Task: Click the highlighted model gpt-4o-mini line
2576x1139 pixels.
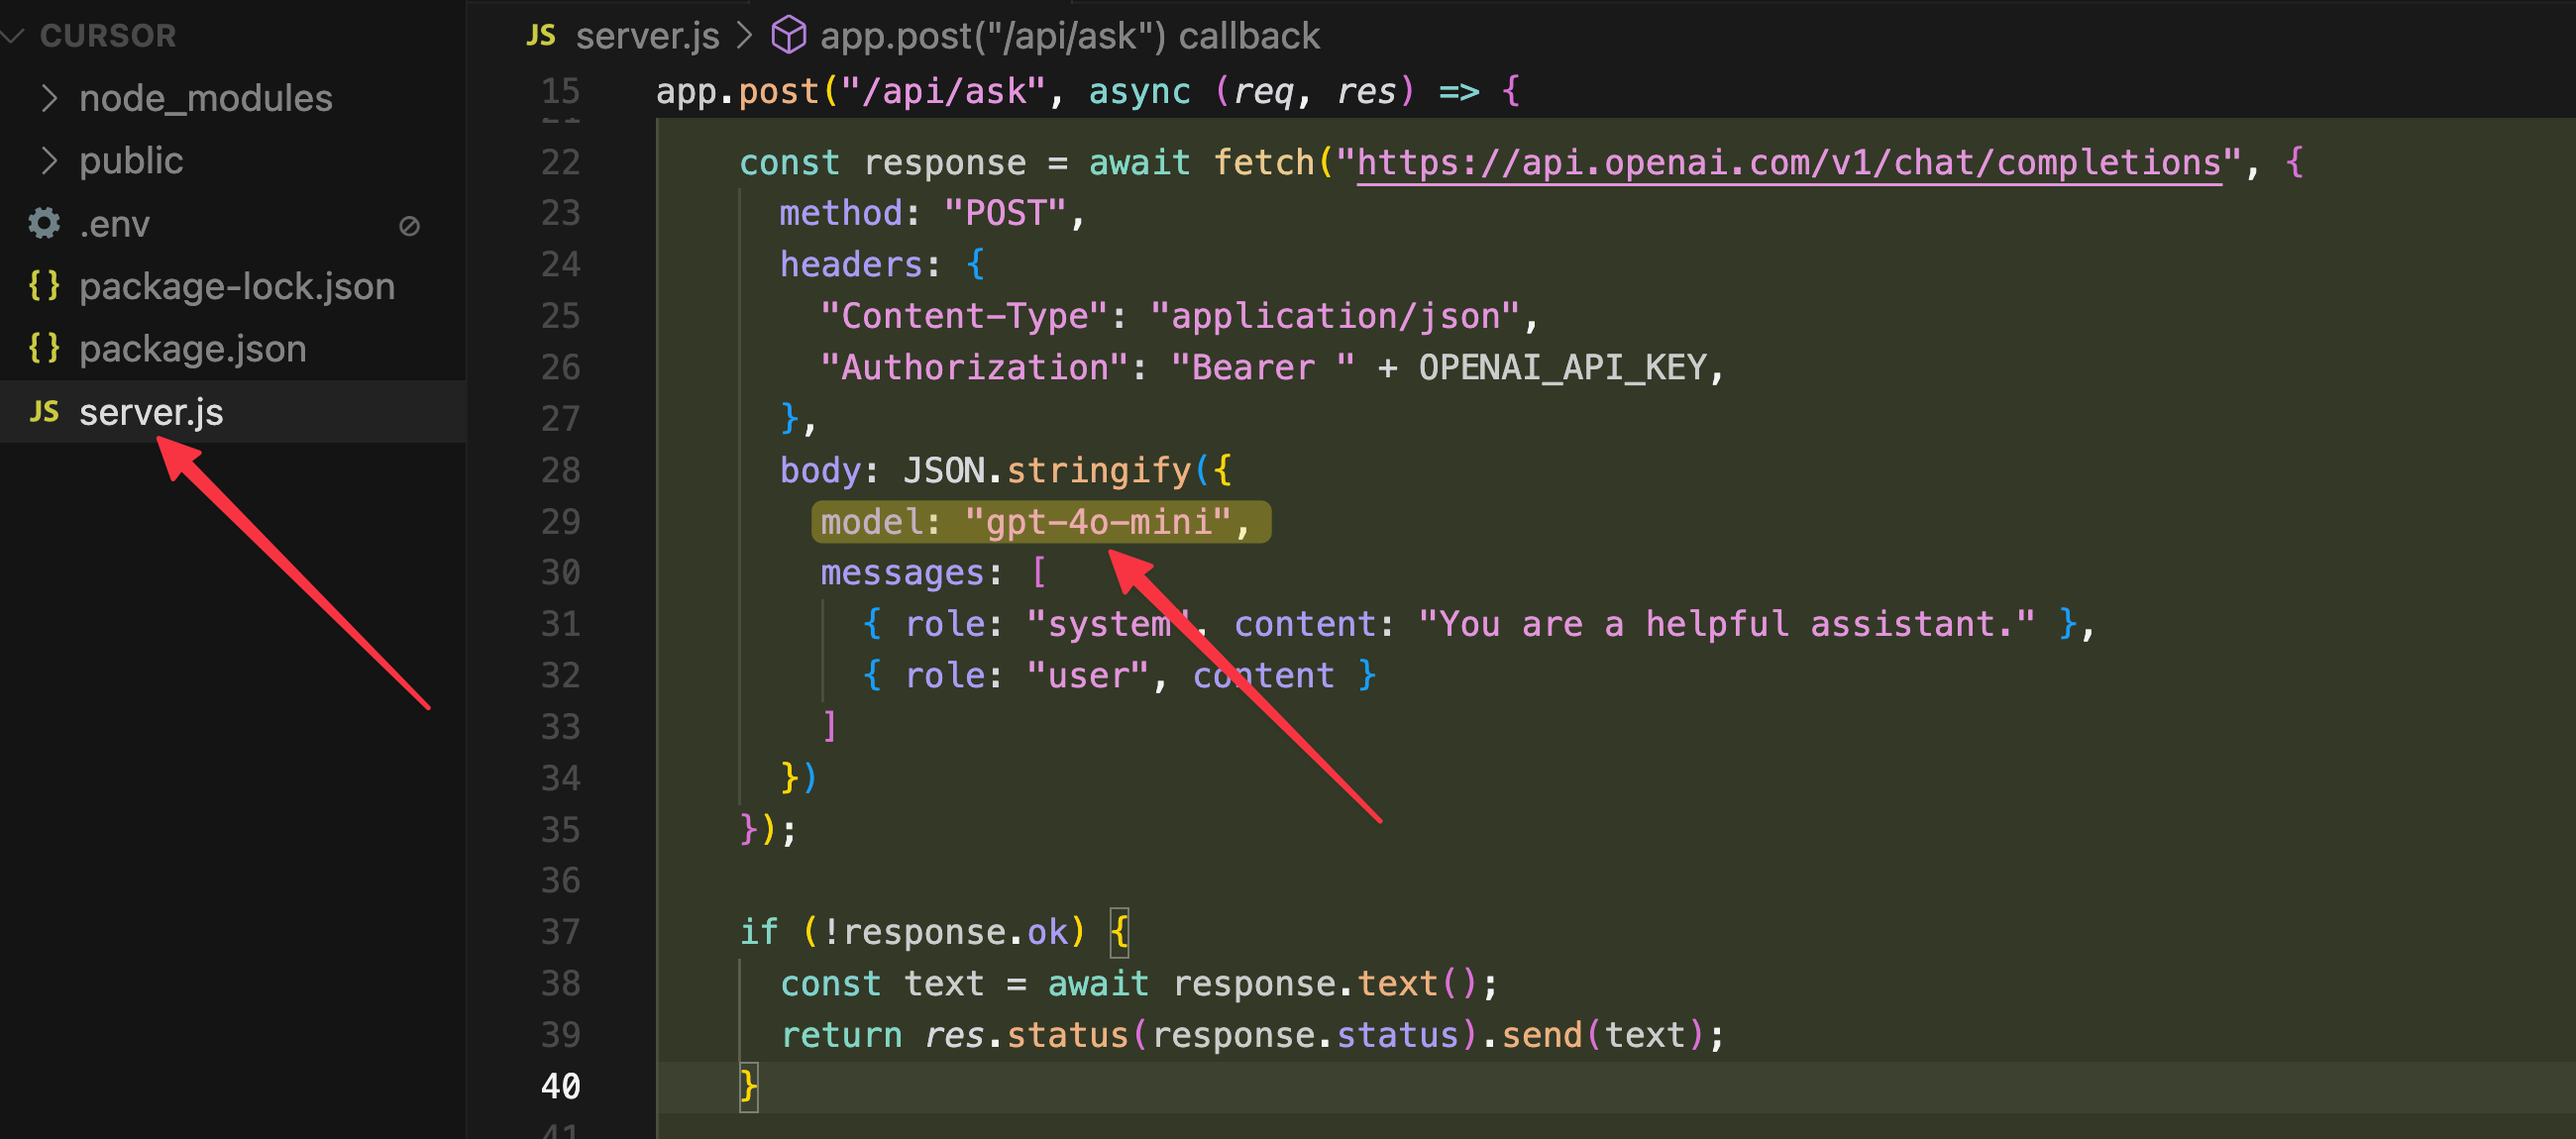Action: pyautogui.click(x=1040, y=522)
